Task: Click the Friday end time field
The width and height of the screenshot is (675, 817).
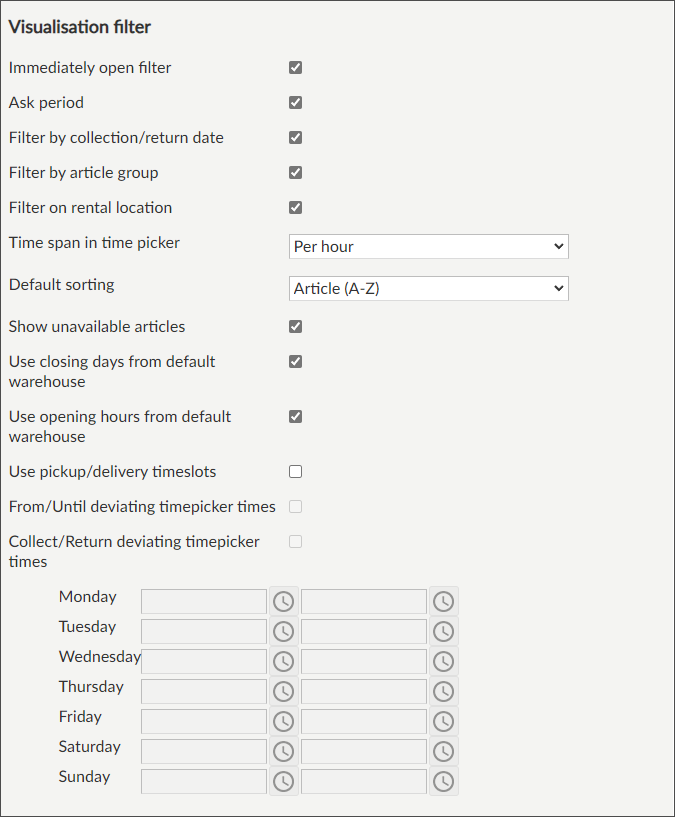Action: coord(364,721)
